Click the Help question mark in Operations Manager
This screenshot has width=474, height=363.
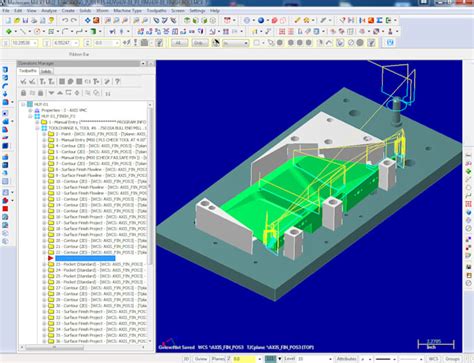coord(117,81)
